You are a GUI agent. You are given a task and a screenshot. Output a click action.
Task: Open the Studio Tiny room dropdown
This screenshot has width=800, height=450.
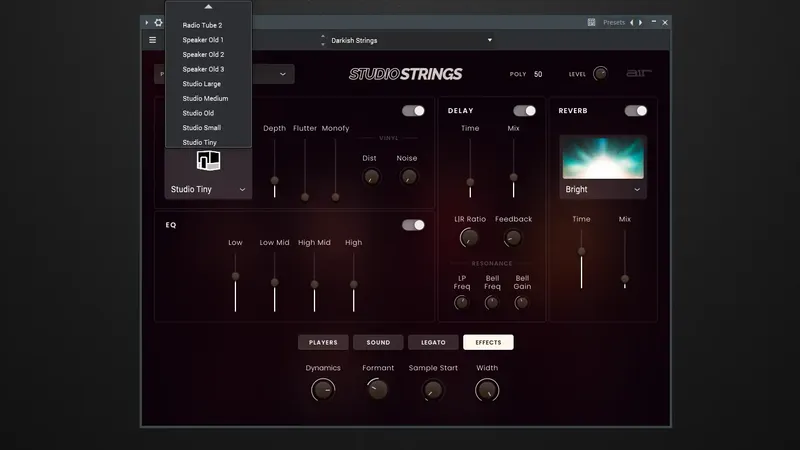208,189
